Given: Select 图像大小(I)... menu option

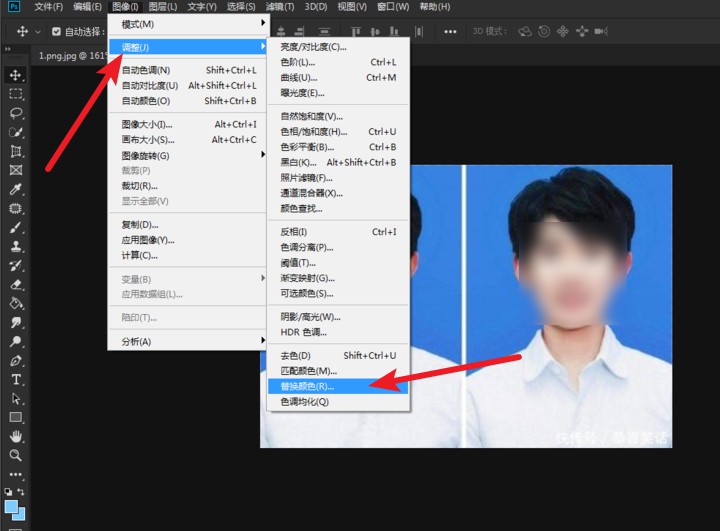Looking at the screenshot, I should [x=147, y=124].
